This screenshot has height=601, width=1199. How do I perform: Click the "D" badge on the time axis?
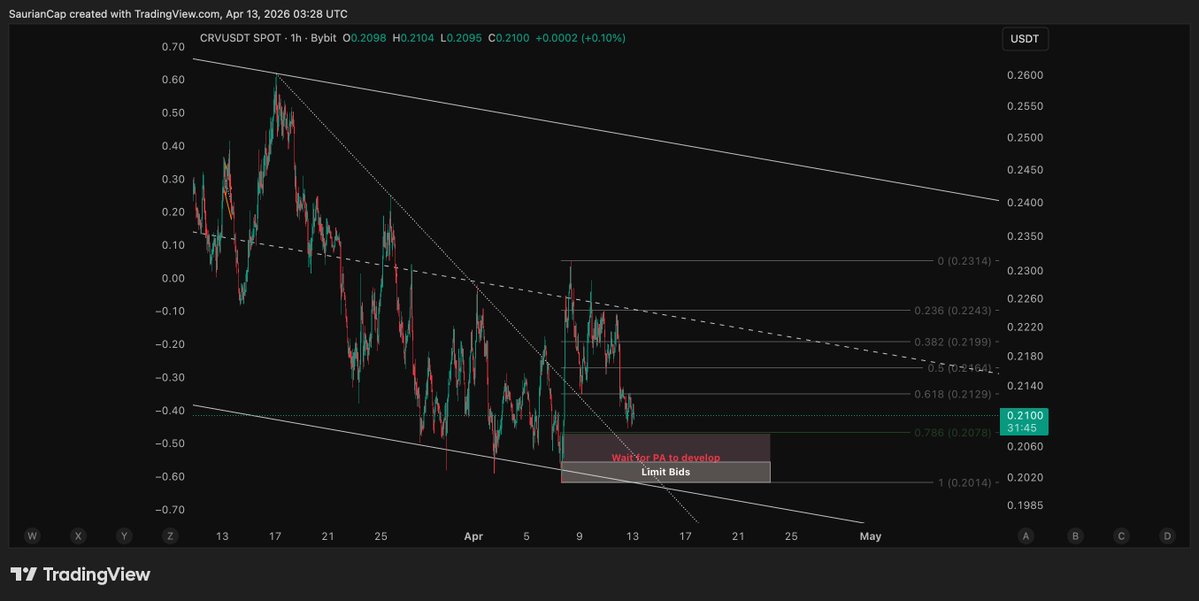1166,536
